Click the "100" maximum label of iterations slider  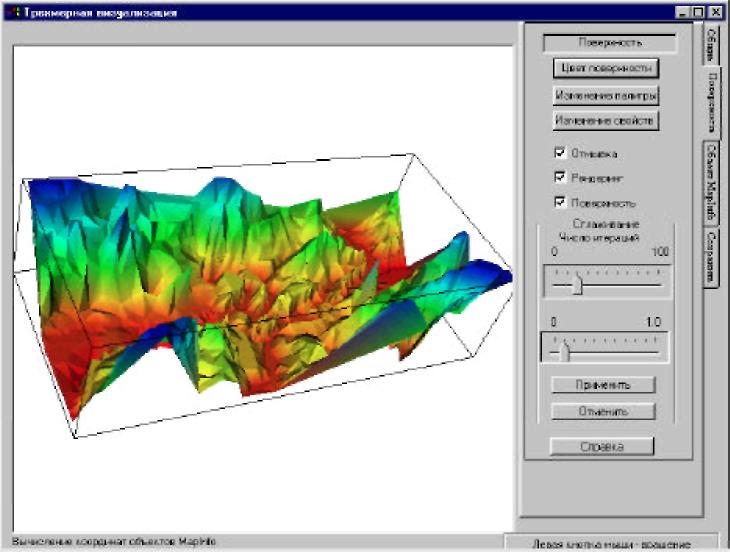[x=660, y=252]
